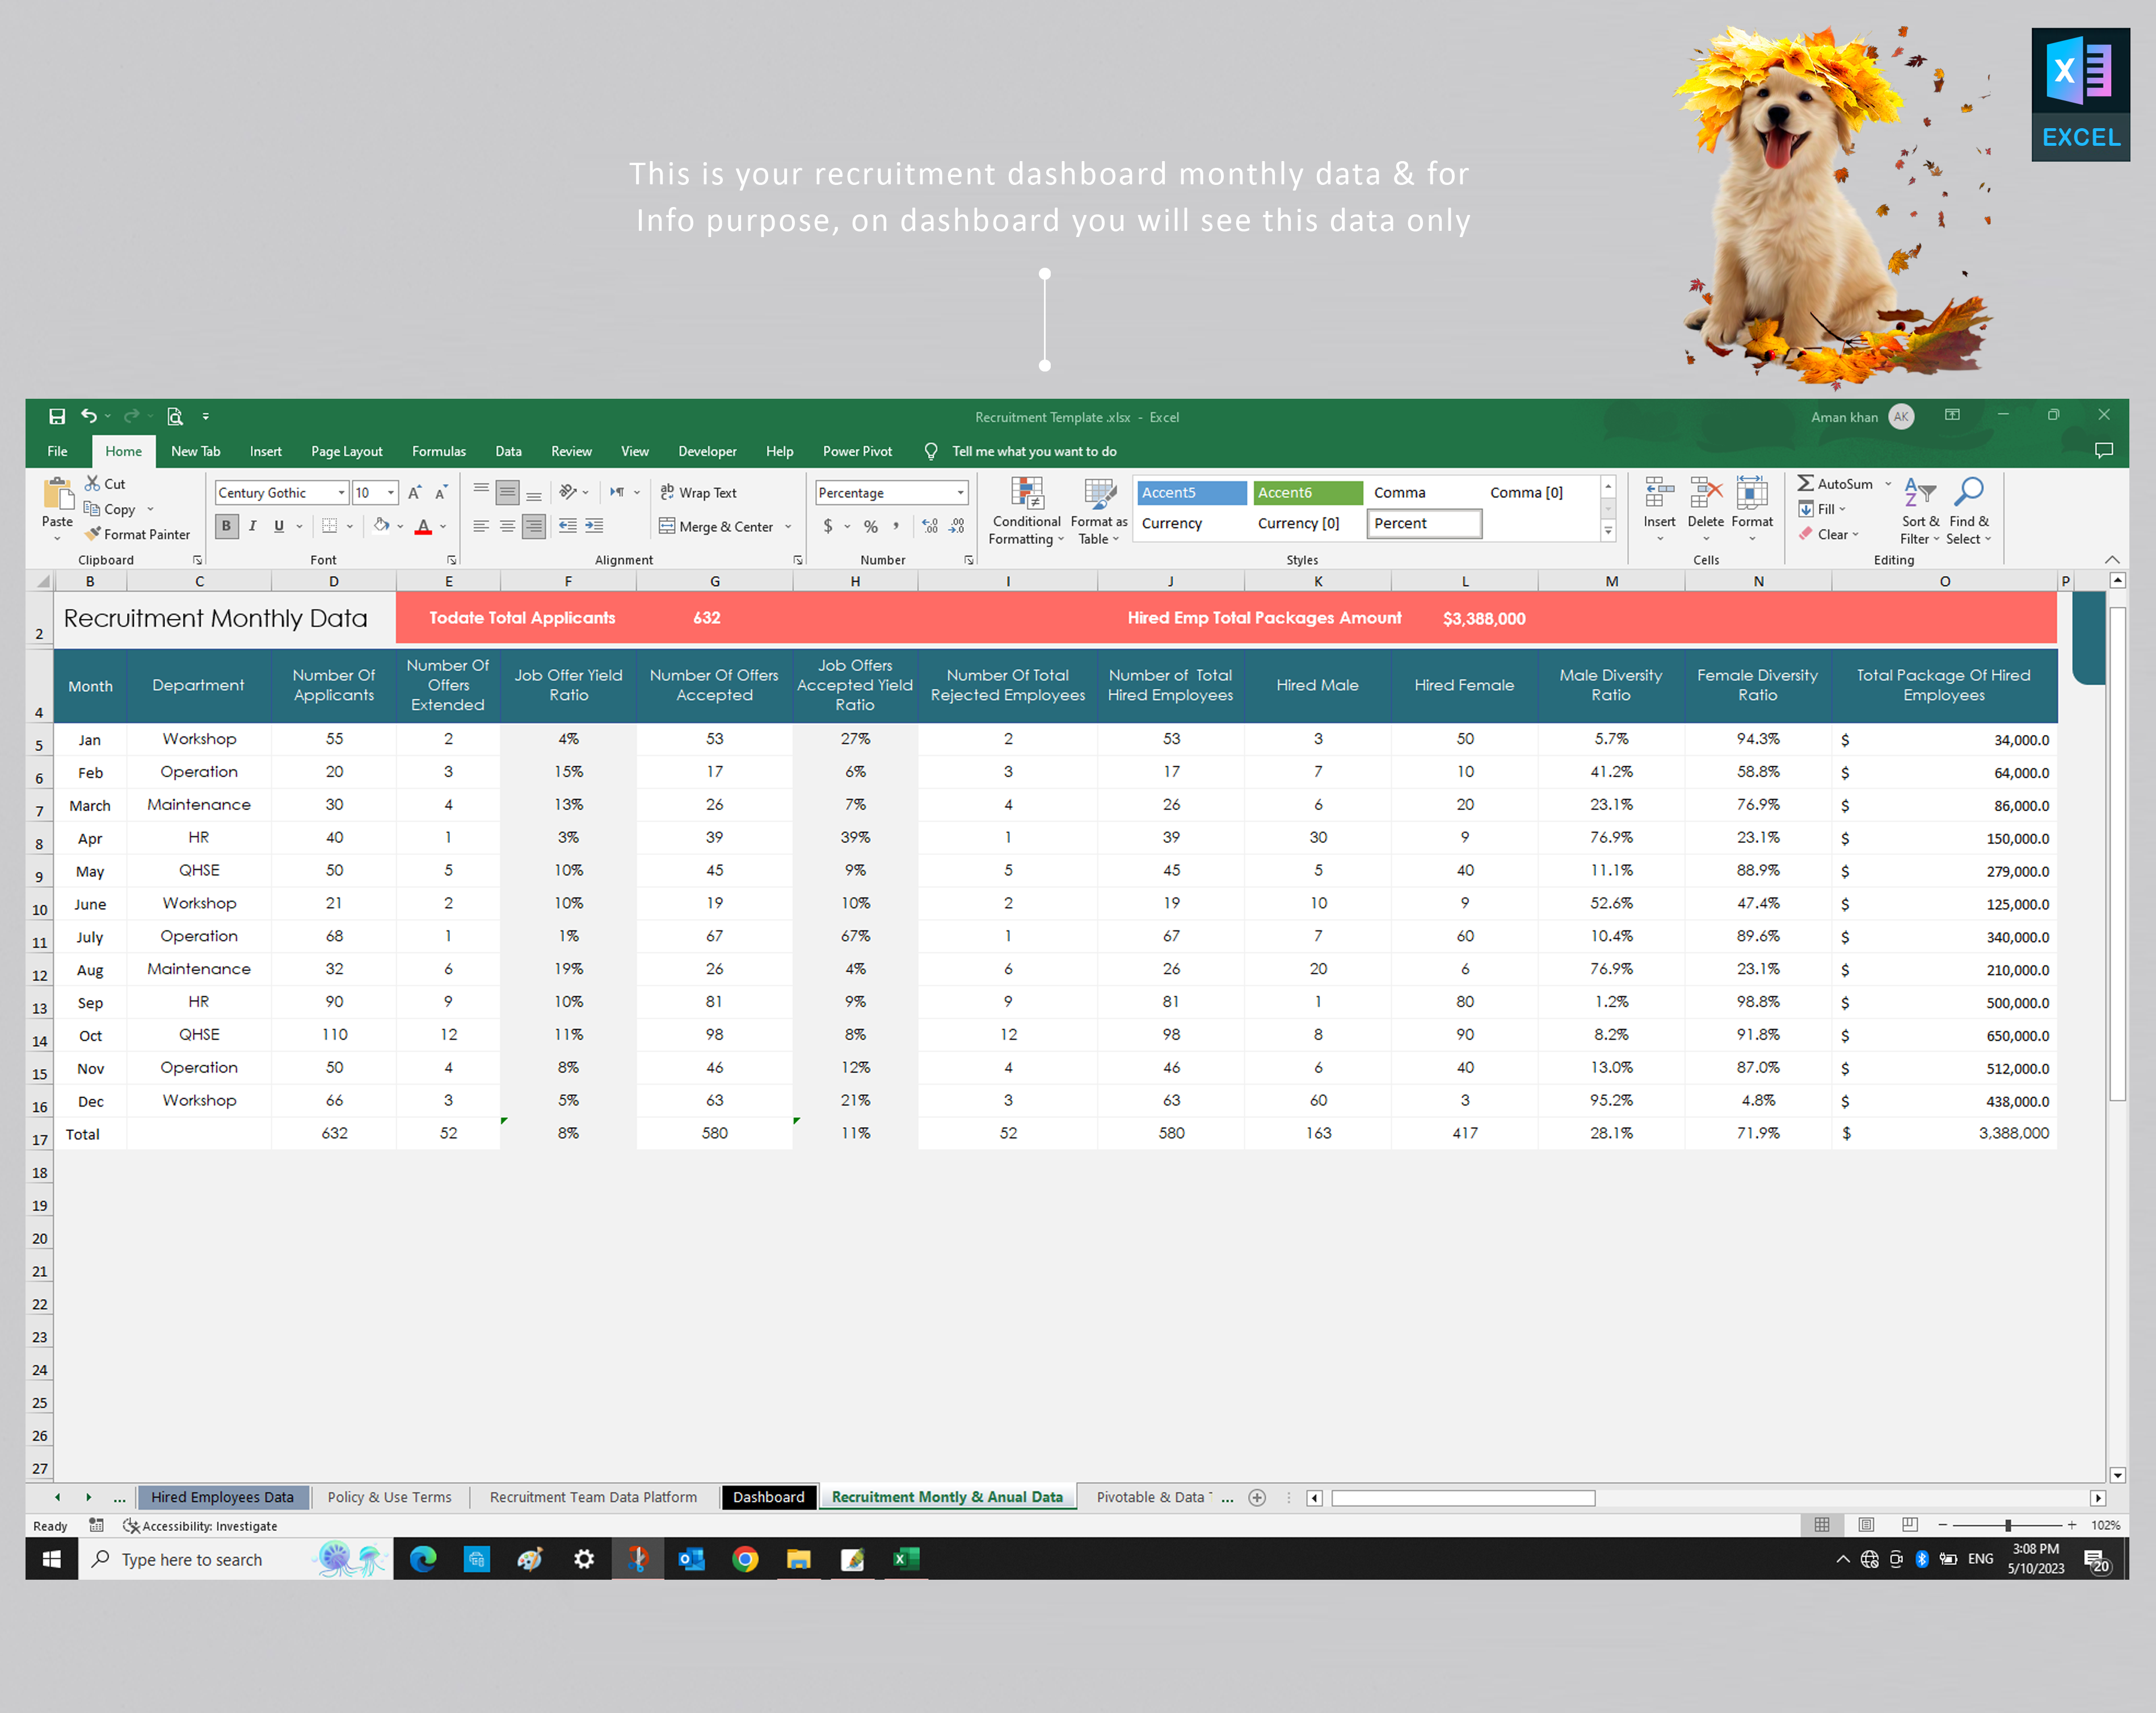Open the Format cells icon in Cells group

tap(1752, 492)
